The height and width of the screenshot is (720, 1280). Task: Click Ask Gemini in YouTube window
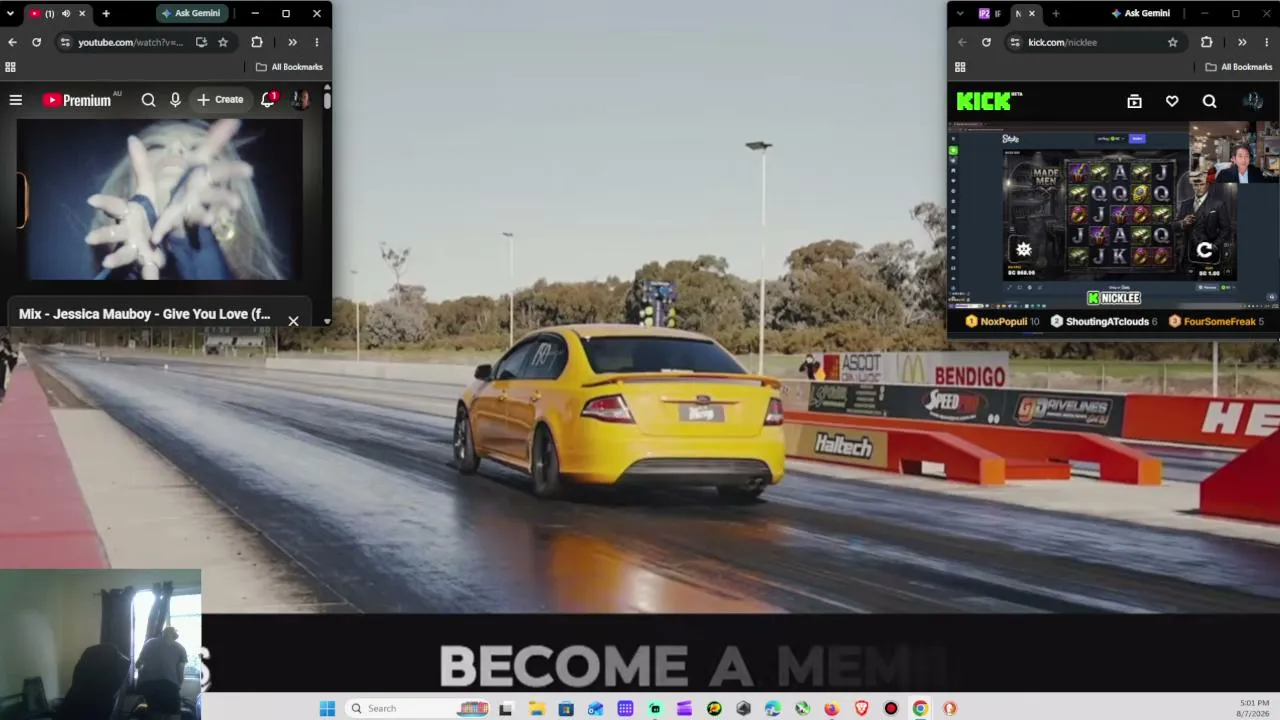pos(191,13)
